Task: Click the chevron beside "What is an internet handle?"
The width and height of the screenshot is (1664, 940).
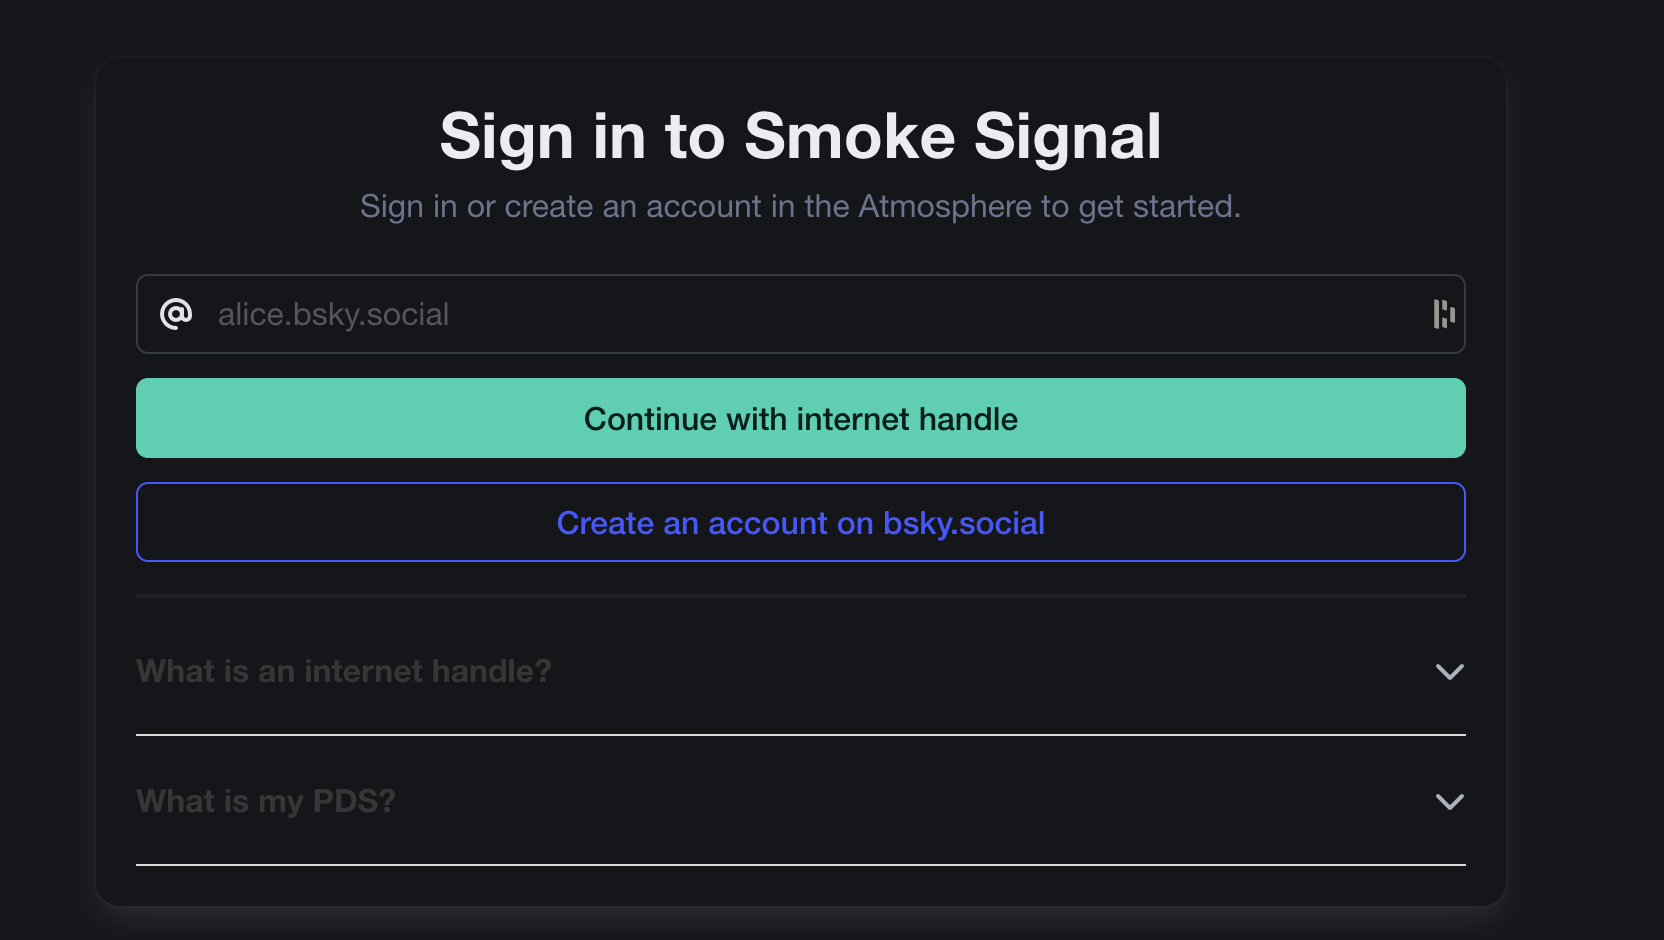Action: point(1449,672)
